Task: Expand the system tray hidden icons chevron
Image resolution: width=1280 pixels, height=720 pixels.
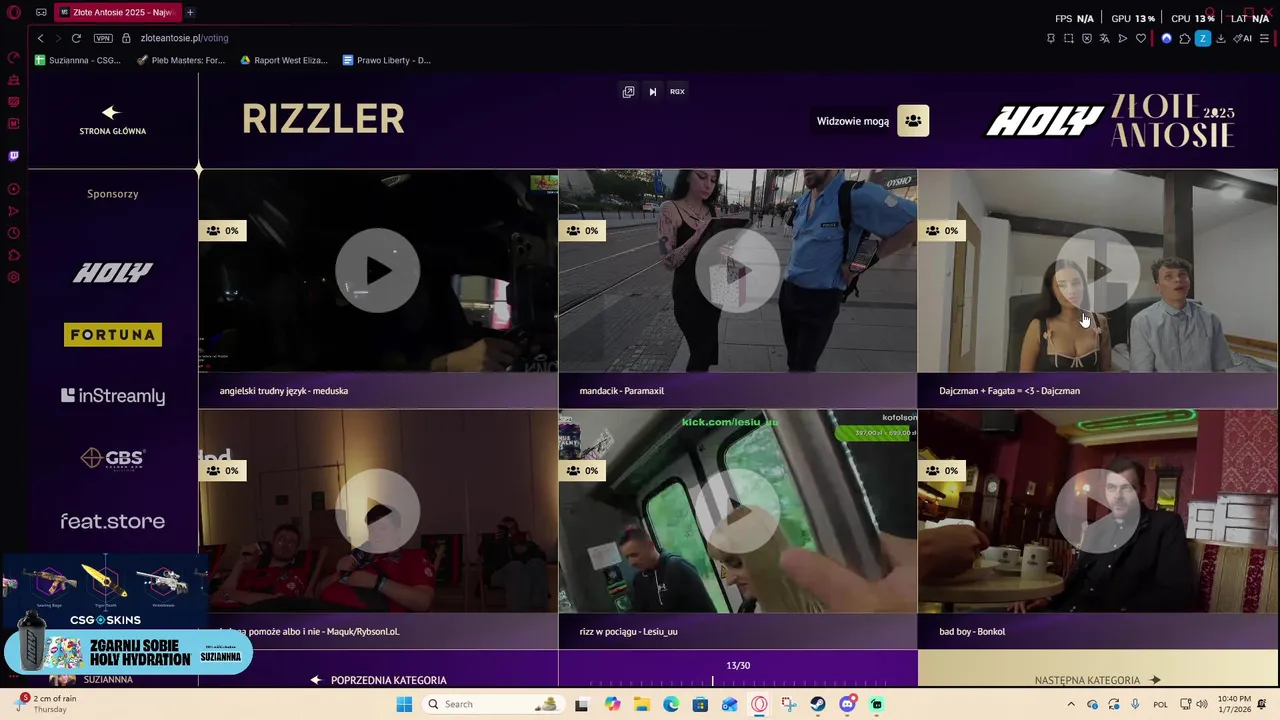Action: (1071, 704)
